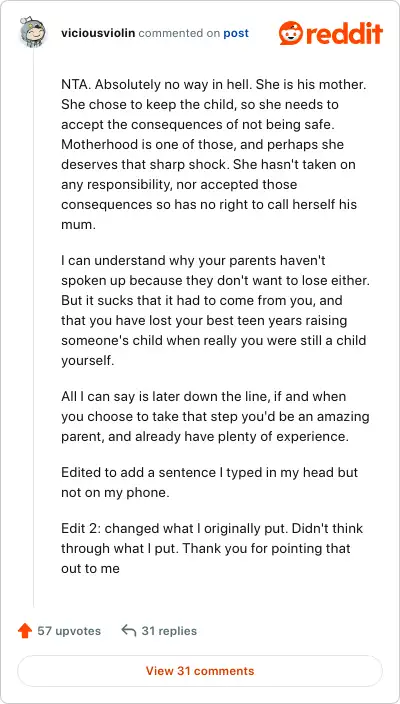Select the '57 upvotes' count text
Screen dimensions: 400x704
(x=69, y=631)
